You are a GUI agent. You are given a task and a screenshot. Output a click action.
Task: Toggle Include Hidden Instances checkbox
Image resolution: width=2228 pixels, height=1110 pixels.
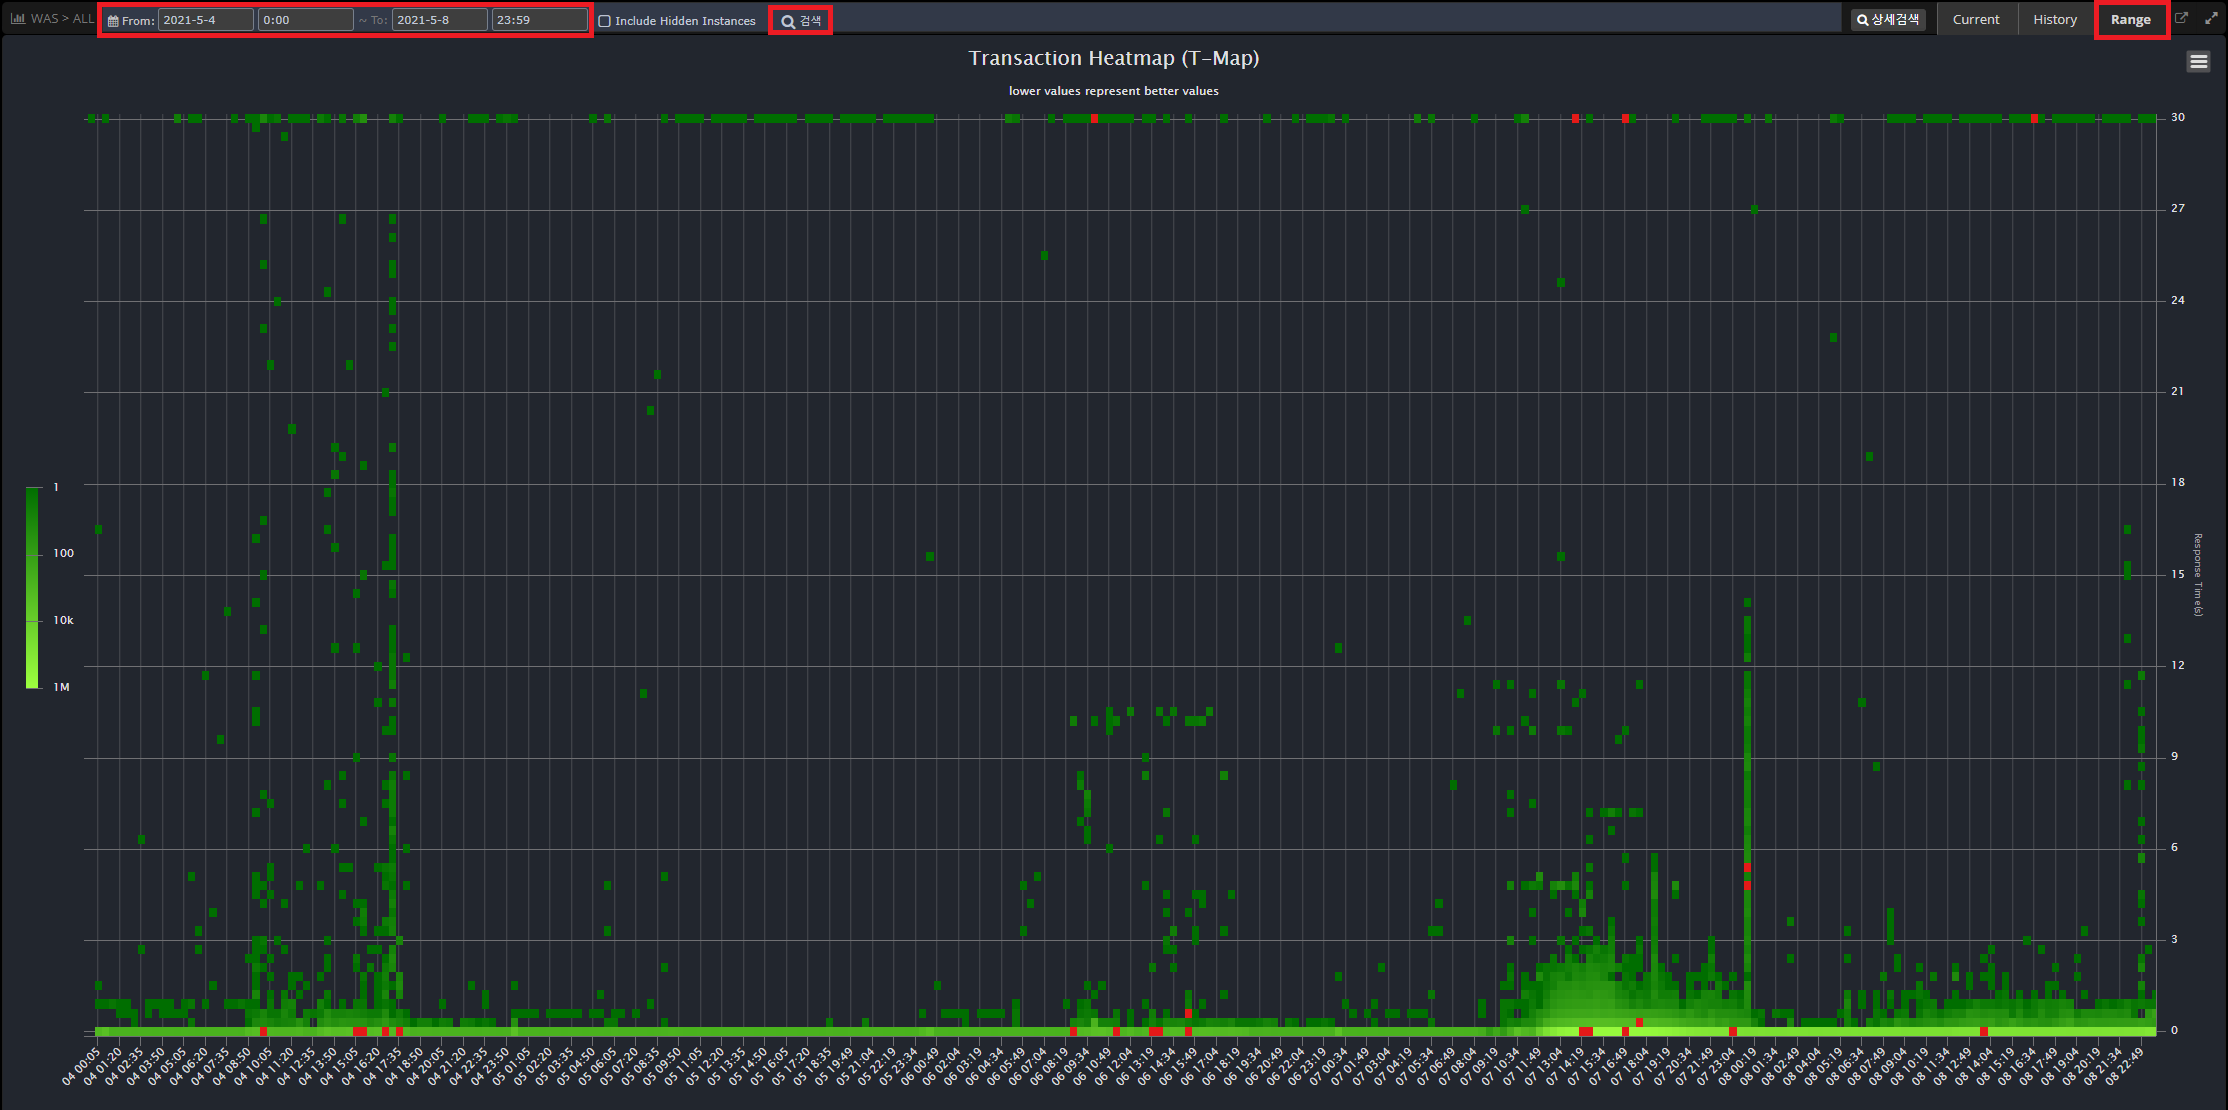click(x=604, y=21)
